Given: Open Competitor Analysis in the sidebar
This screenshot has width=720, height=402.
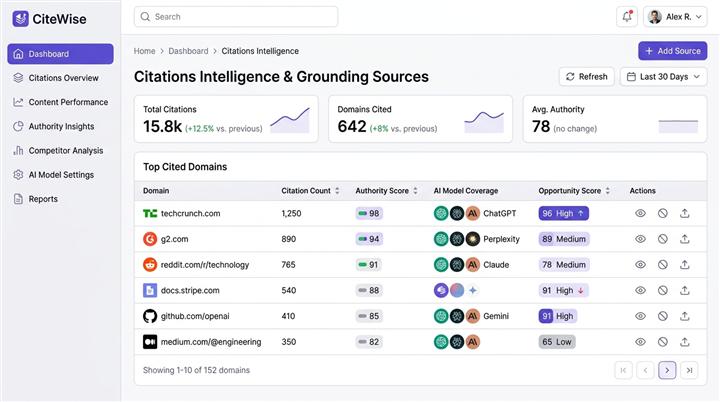Looking at the screenshot, I should tap(60, 151).
